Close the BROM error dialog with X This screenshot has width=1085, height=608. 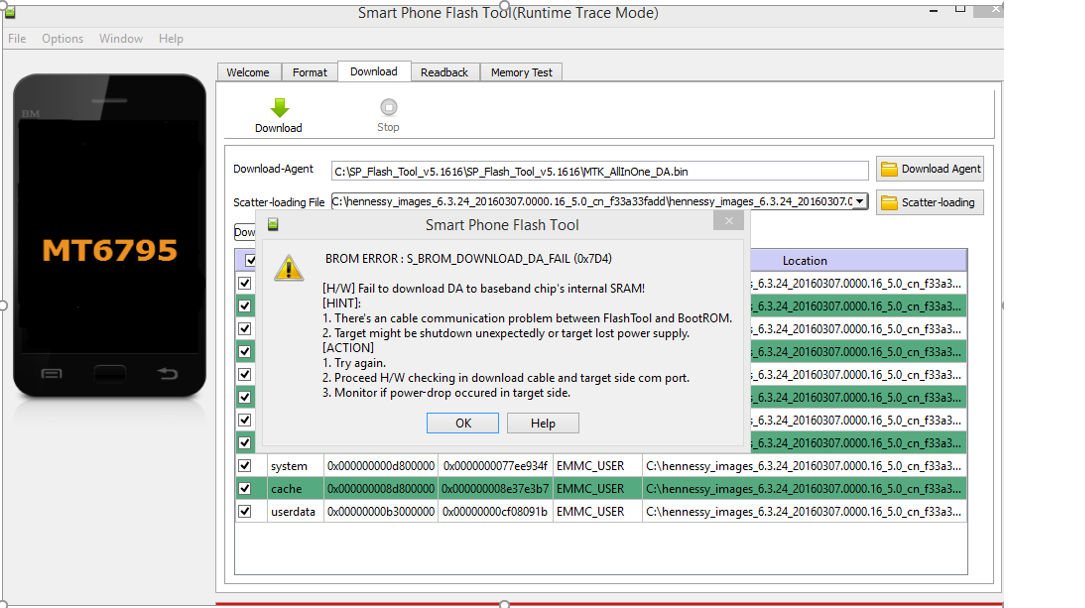728,221
